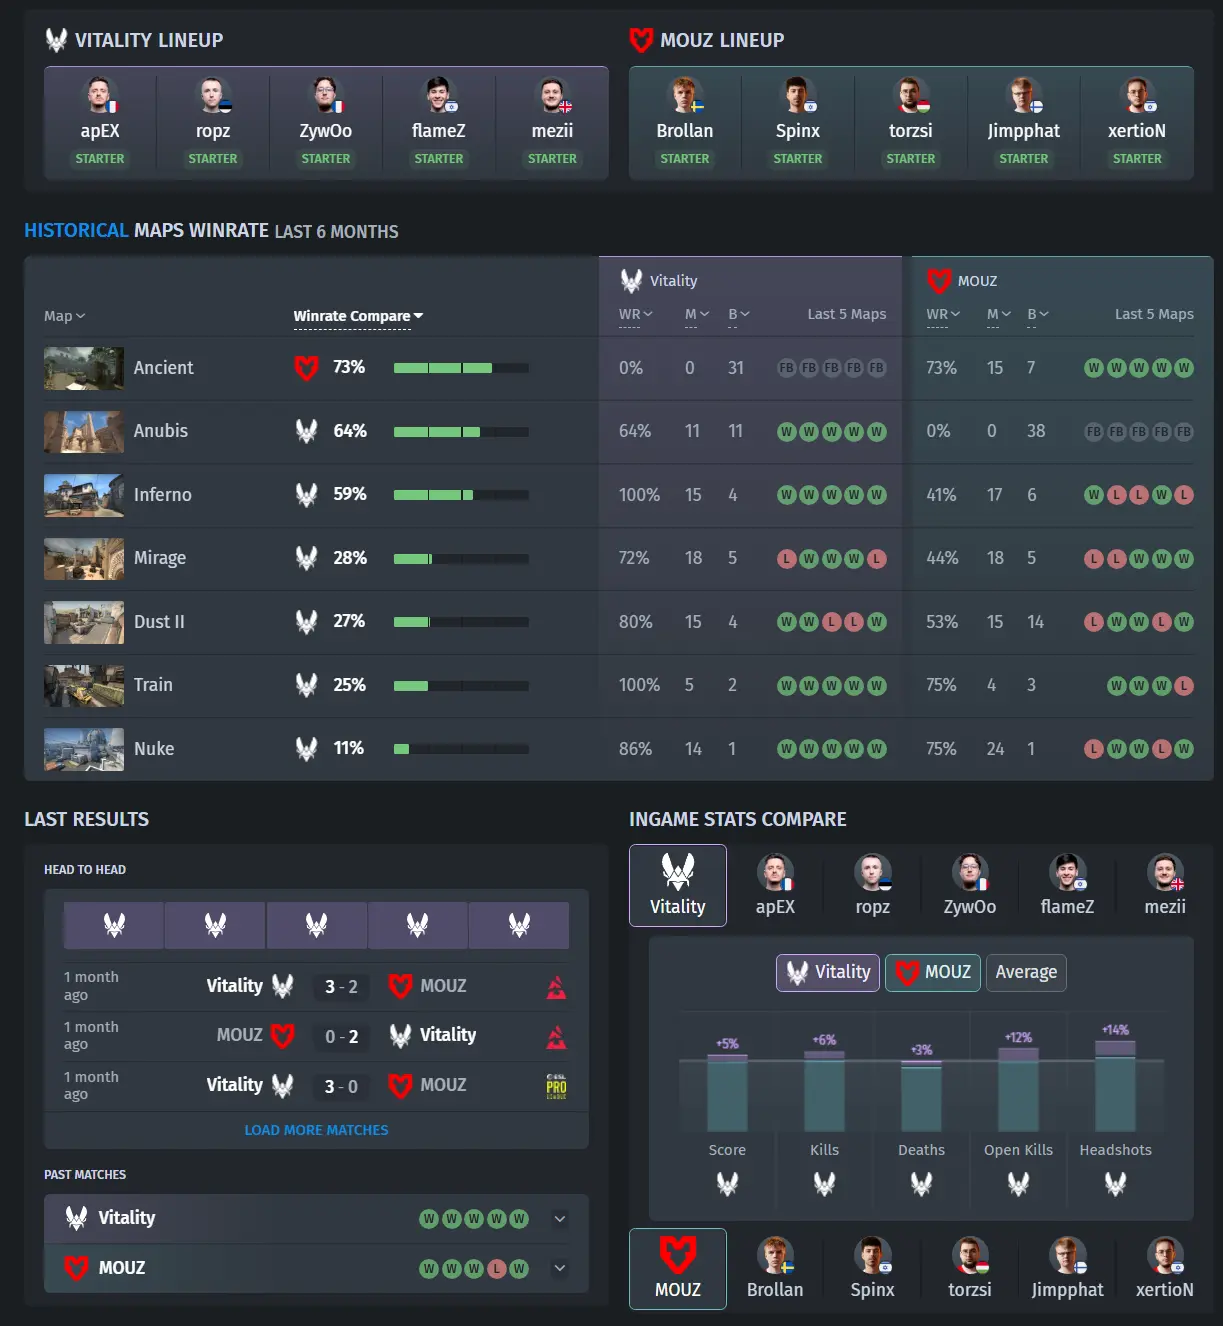
Task: Click Vitality logo on Anubis winrate row
Action: (306, 431)
